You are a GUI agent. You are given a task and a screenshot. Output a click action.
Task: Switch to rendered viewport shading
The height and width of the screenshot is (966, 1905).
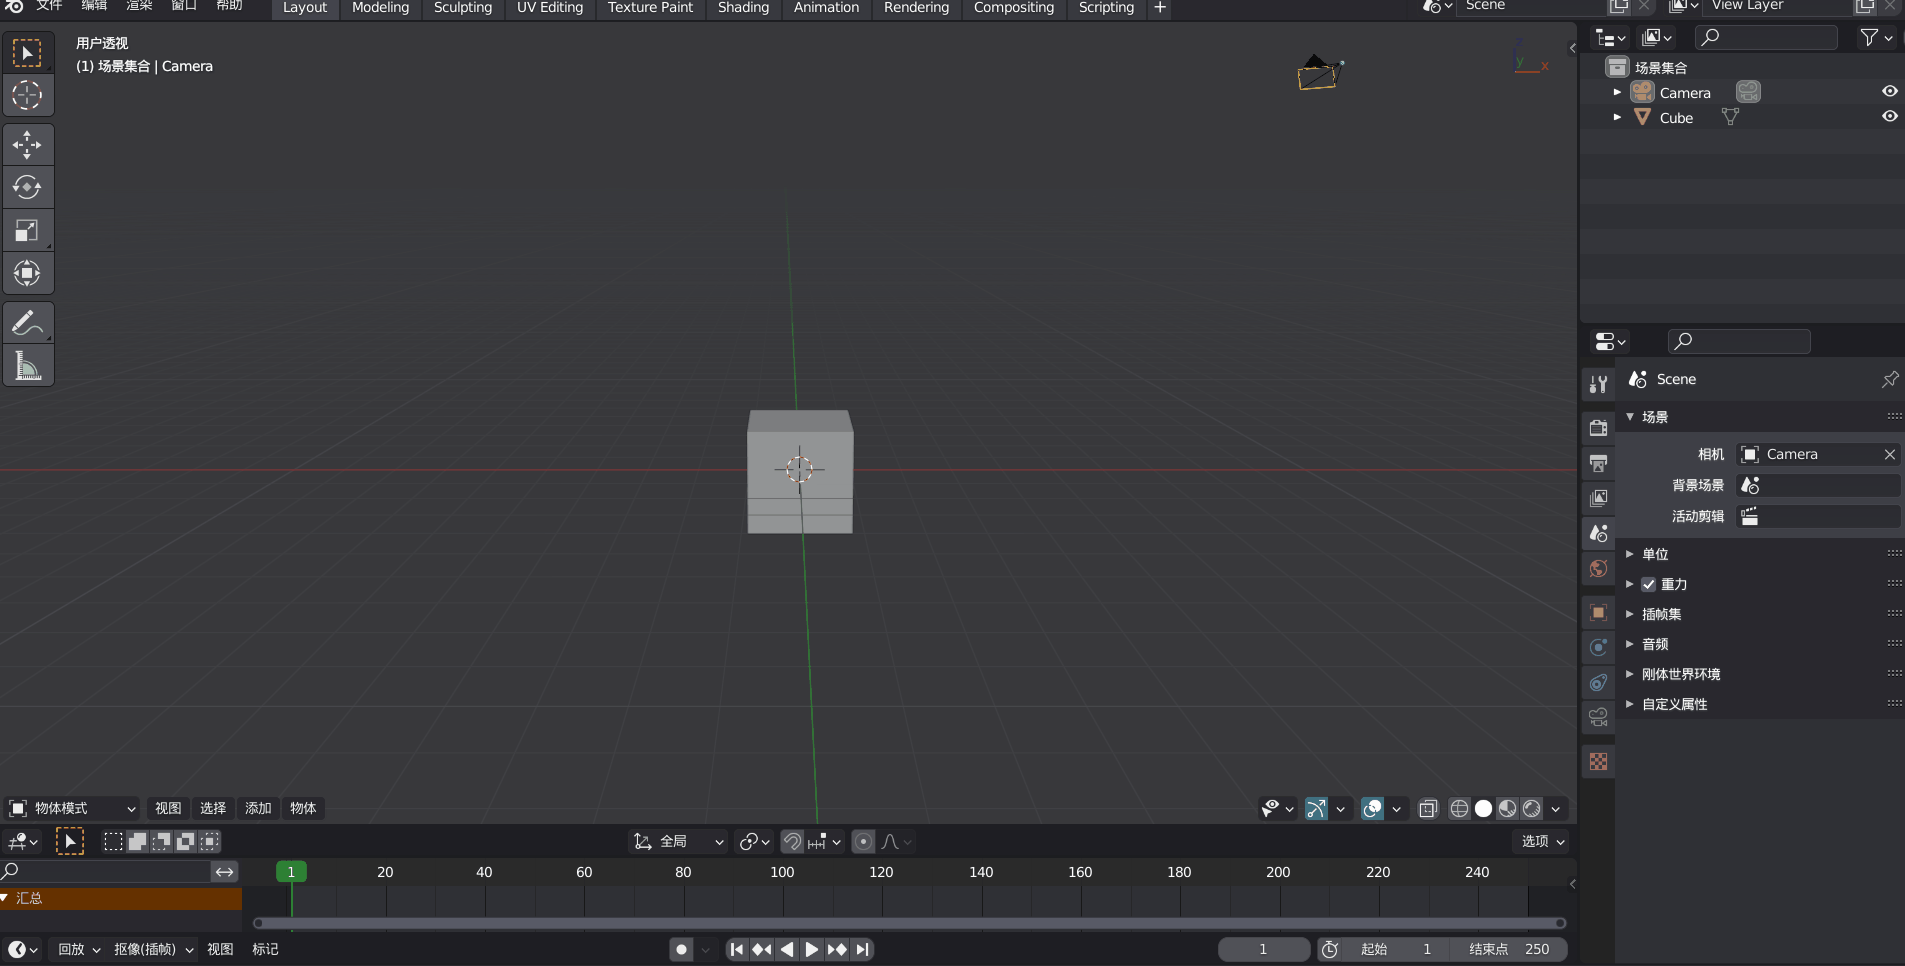pyautogui.click(x=1531, y=808)
